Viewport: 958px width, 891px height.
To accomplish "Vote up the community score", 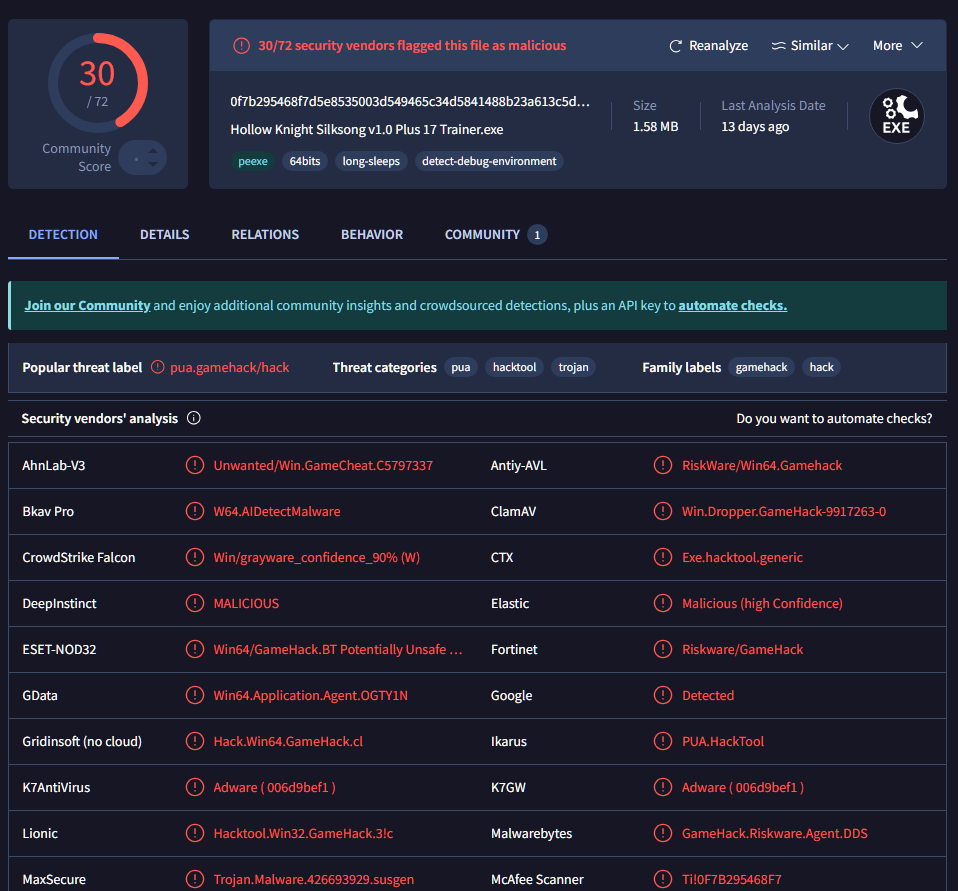I will pos(153,151).
